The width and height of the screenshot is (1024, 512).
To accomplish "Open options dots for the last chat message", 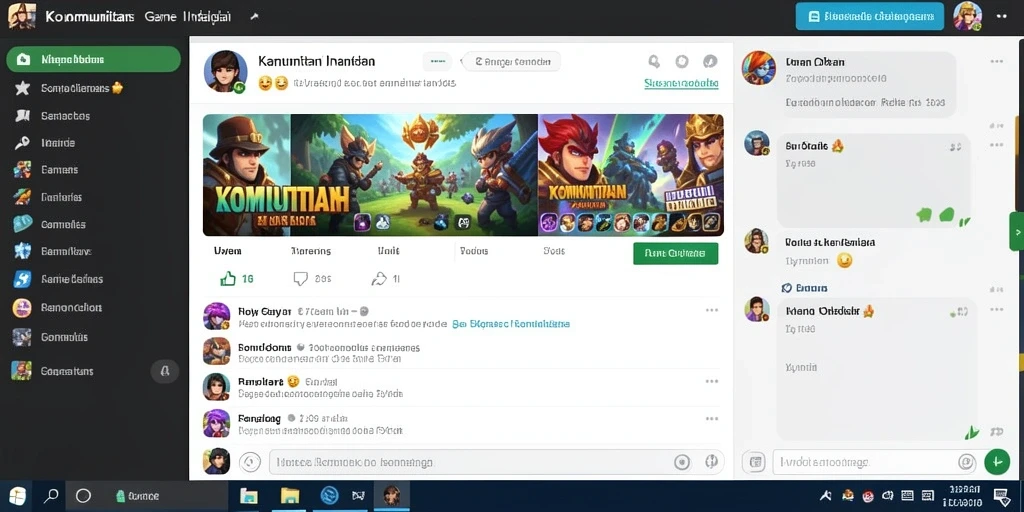I will tap(996, 310).
